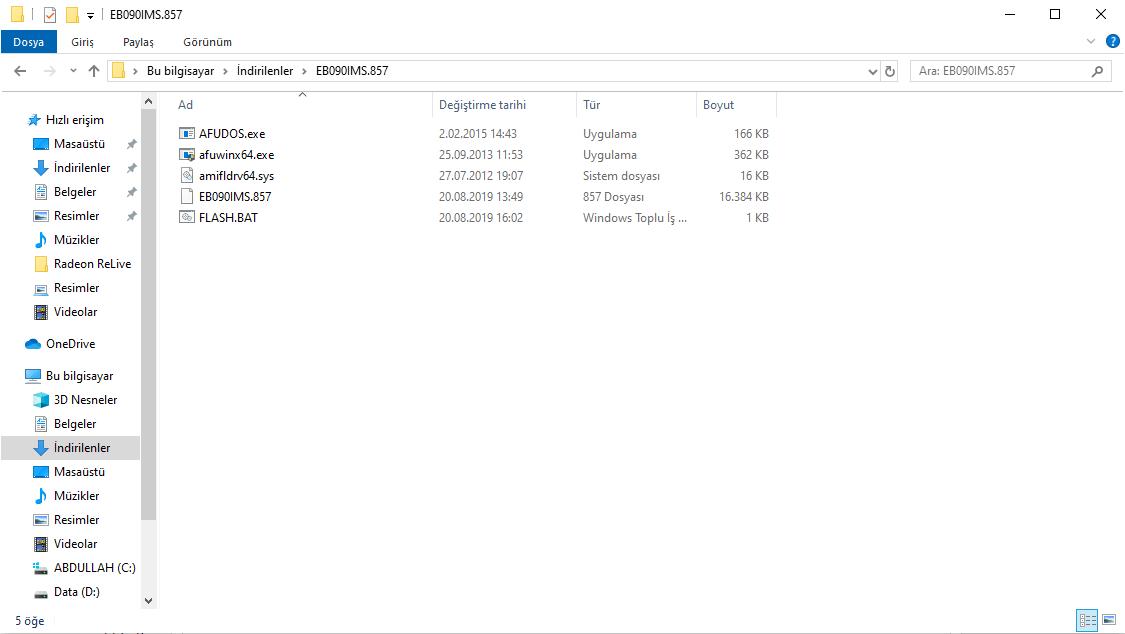Switch to the Görünüm ribbon tab
The image size is (1125, 634).
click(x=207, y=42)
